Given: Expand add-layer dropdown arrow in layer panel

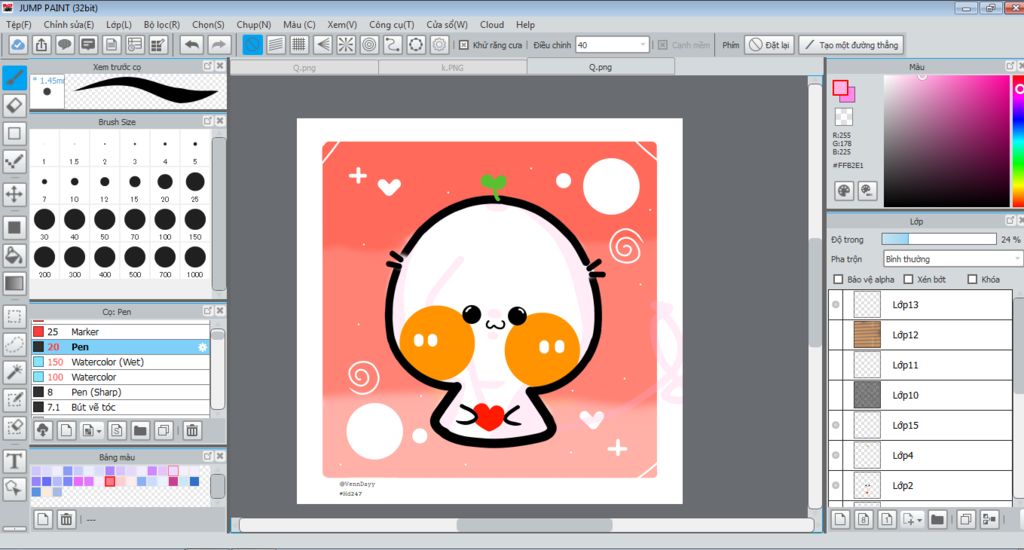Looking at the screenshot, I should (920, 520).
